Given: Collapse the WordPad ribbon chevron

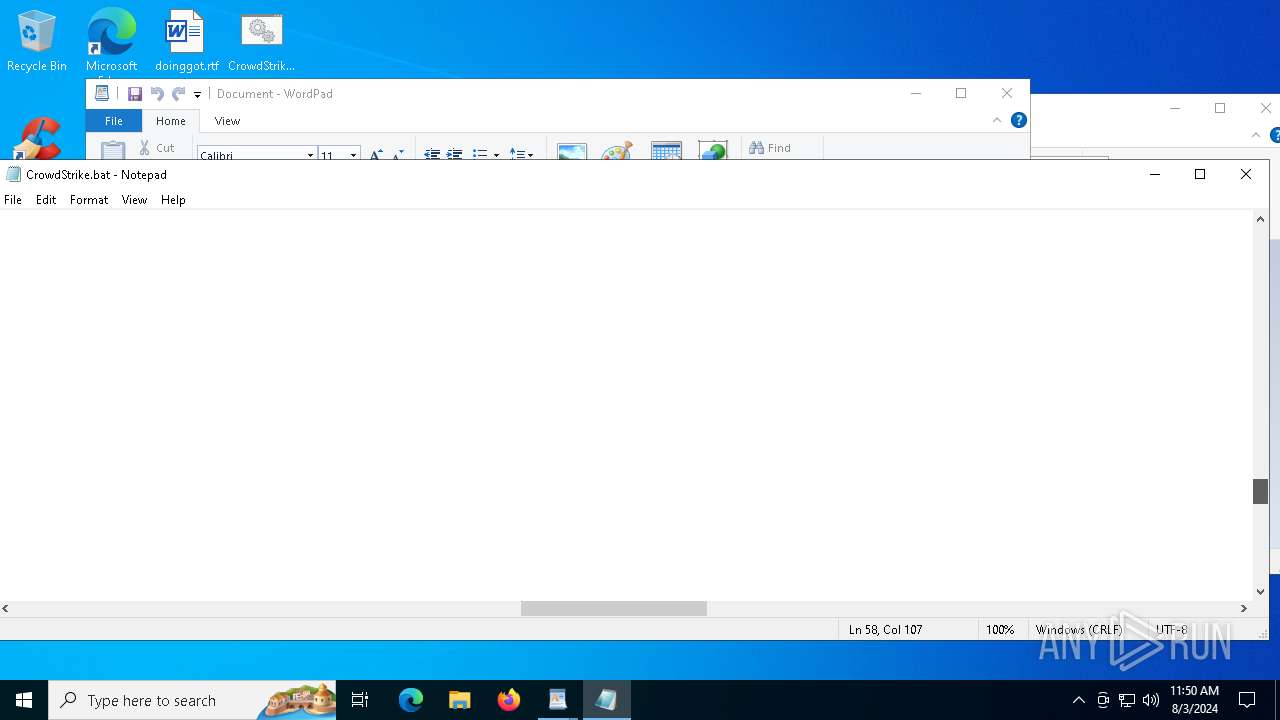Looking at the screenshot, I should (996, 120).
